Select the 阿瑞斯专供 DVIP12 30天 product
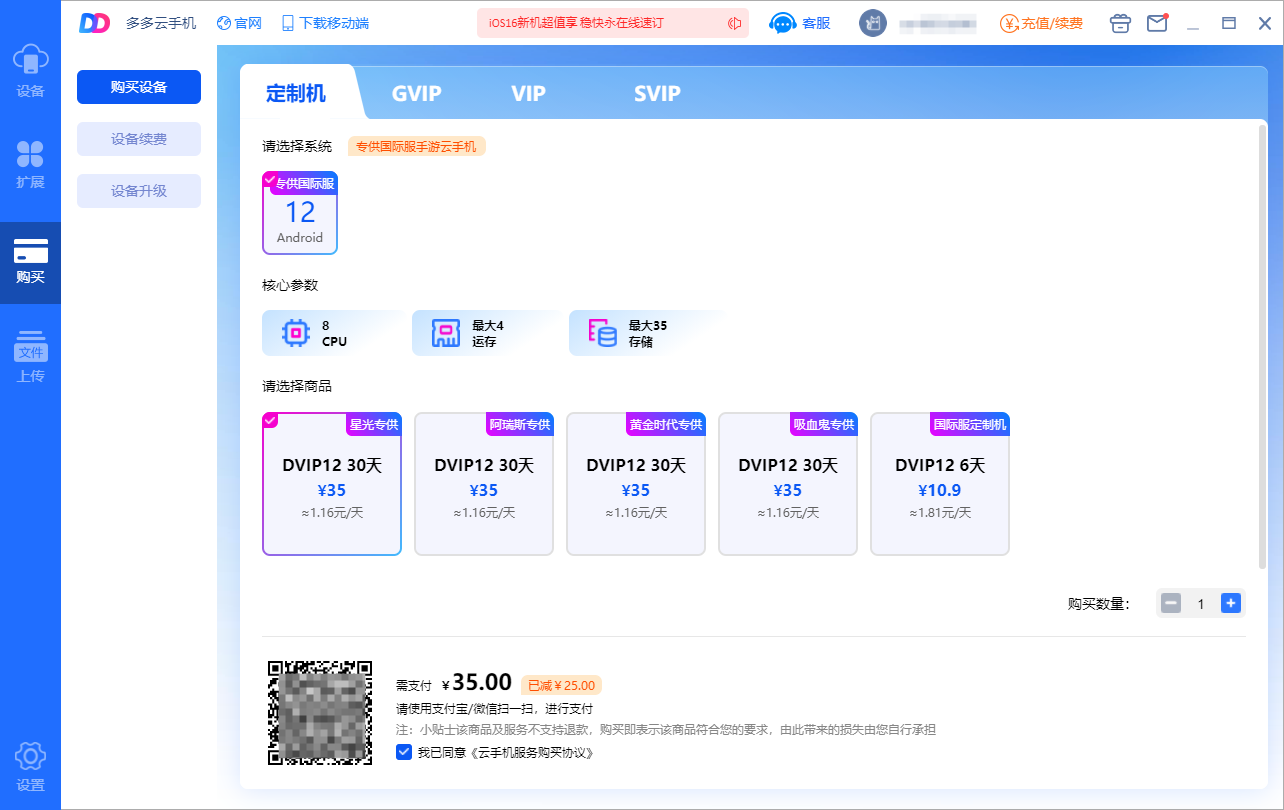The image size is (1284, 810). (484, 483)
